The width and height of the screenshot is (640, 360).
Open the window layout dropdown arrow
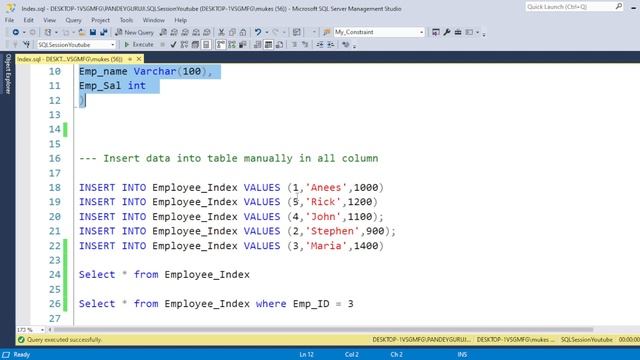477,32
